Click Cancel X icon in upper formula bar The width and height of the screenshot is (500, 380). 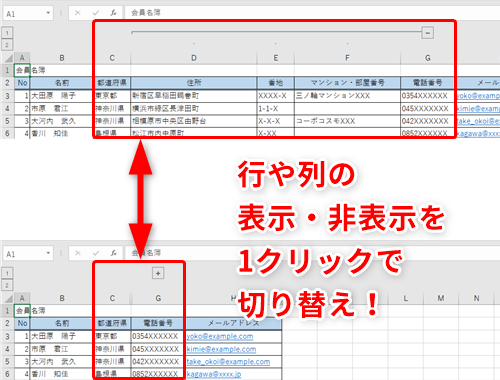[78, 13]
